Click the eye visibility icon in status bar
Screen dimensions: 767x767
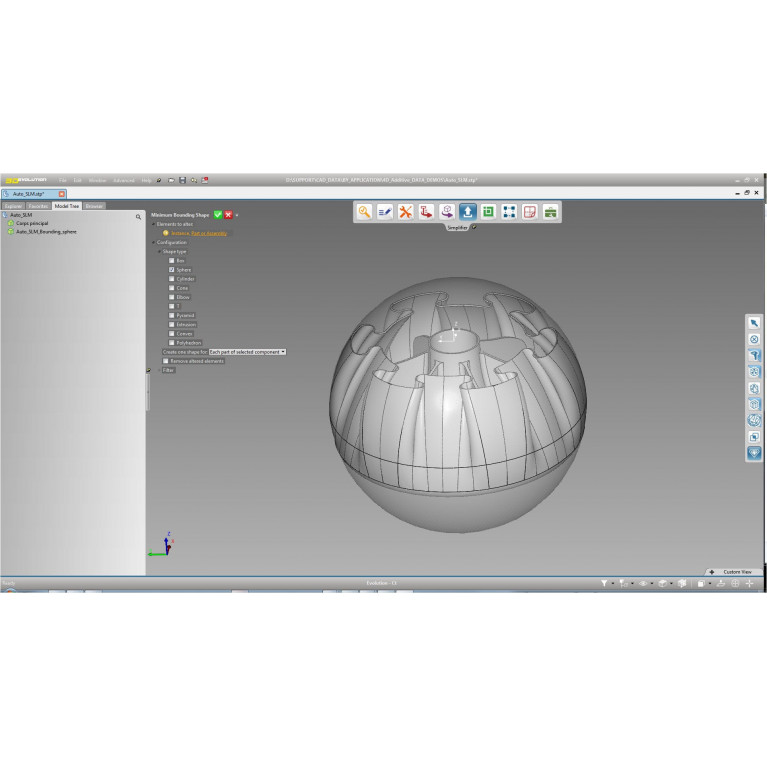(x=643, y=583)
